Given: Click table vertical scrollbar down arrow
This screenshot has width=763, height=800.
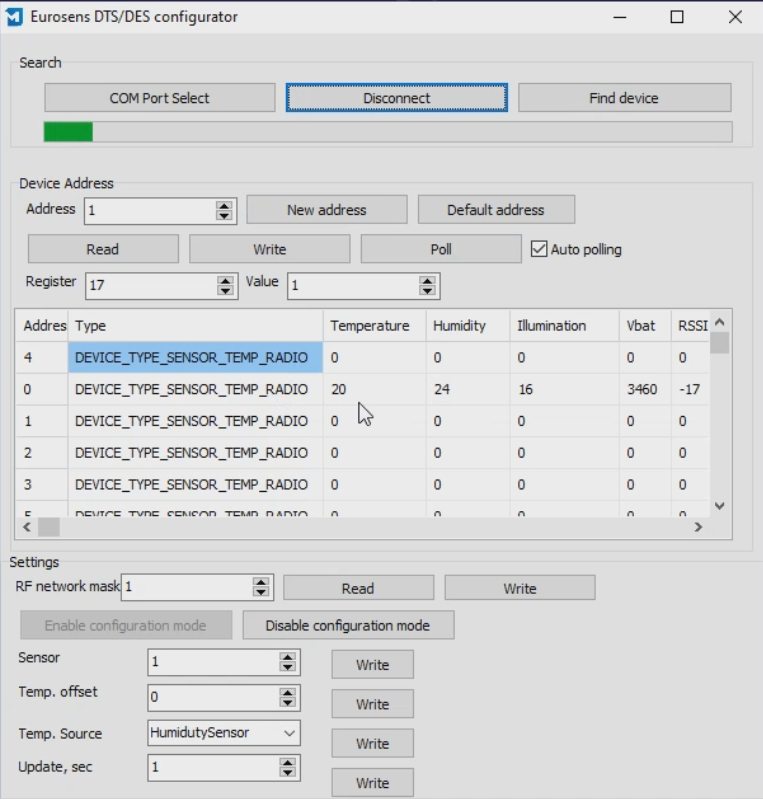Looking at the screenshot, I should click(720, 506).
